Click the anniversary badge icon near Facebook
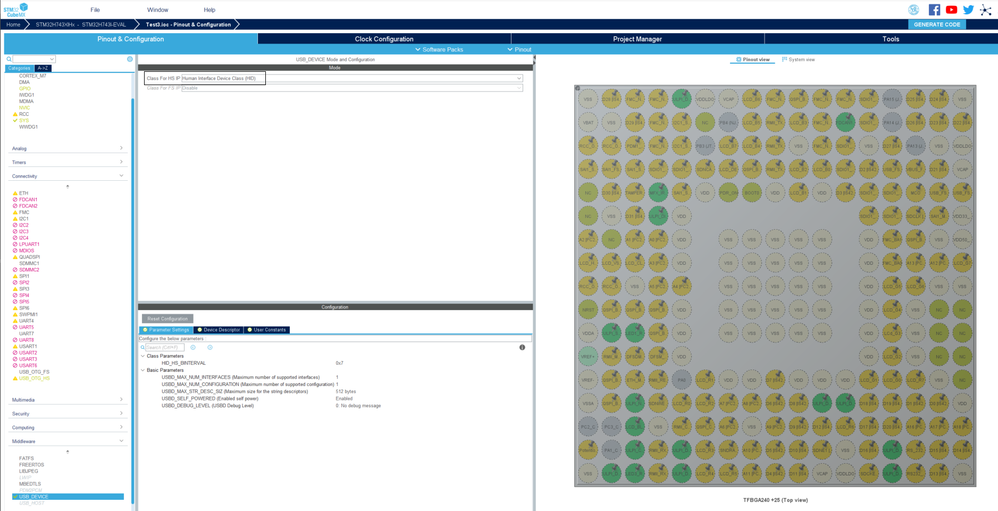 [913, 10]
